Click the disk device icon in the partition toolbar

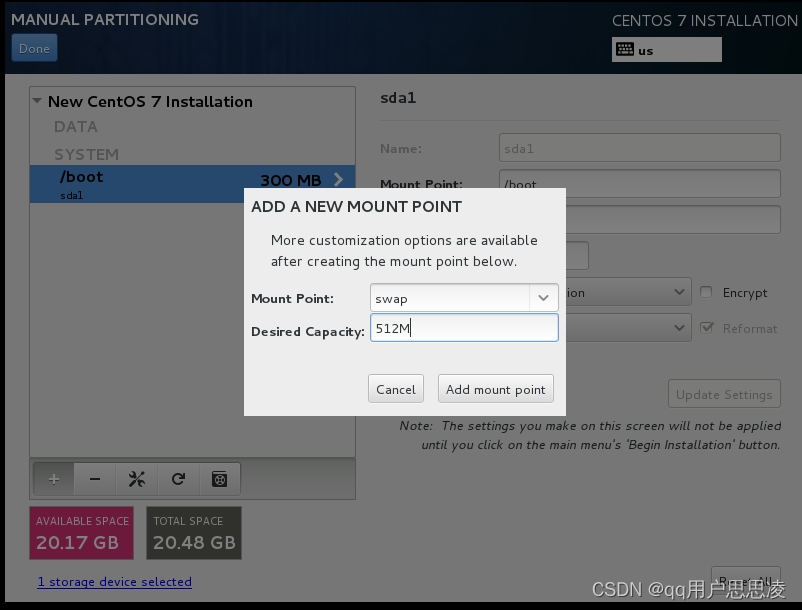point(219,478)
